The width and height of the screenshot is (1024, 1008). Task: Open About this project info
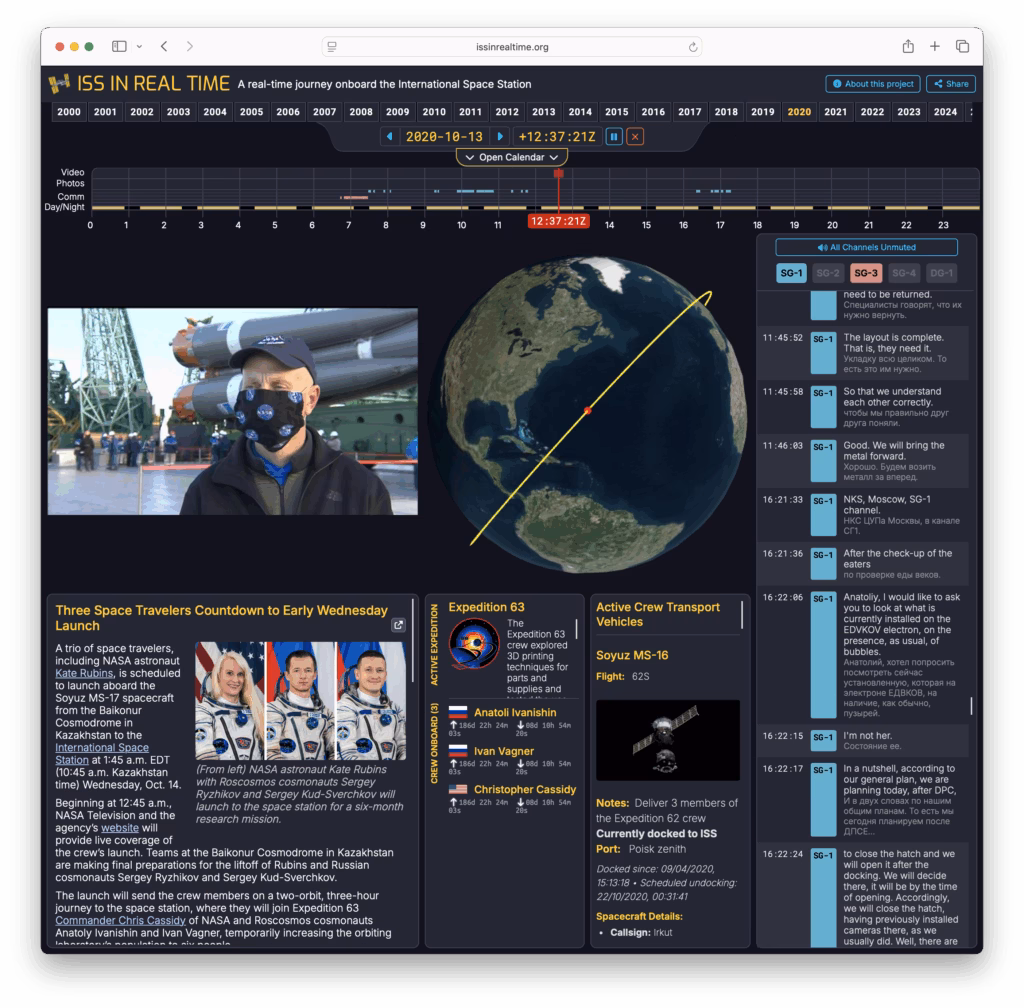(872, 84)
